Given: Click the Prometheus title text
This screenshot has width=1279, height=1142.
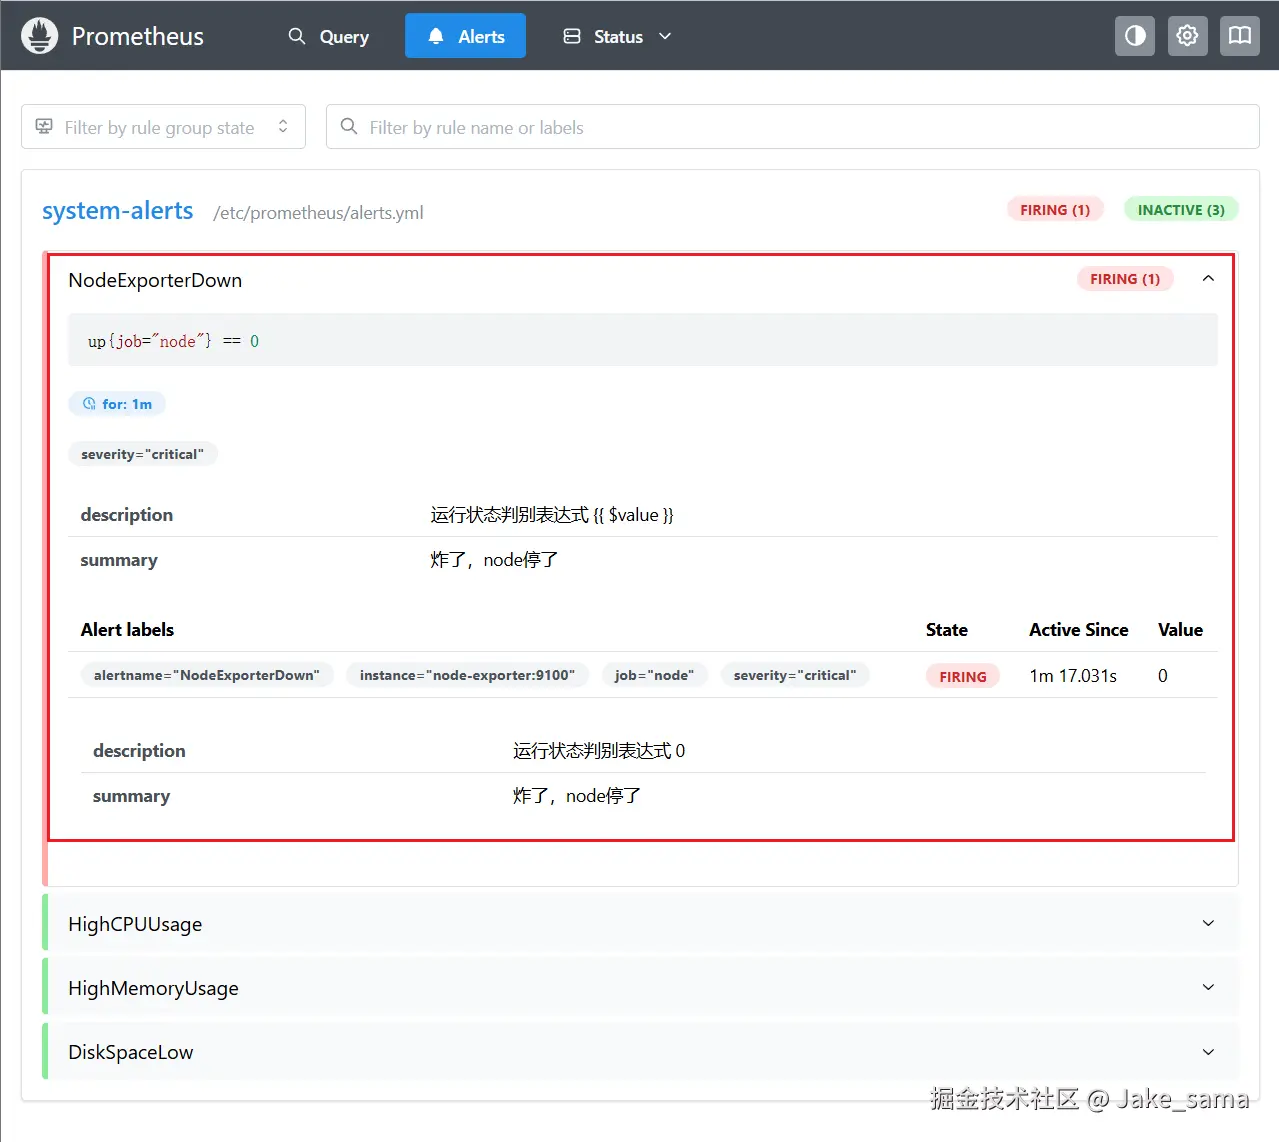Looking at the screenshot, I should click(x=138, y=36).
